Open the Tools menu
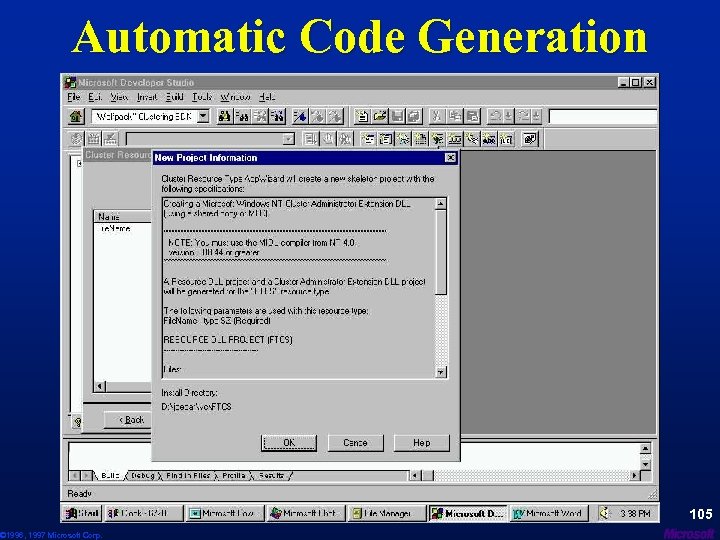The height and width of the screenshot is (540, 720). click(x=202, y=97)
